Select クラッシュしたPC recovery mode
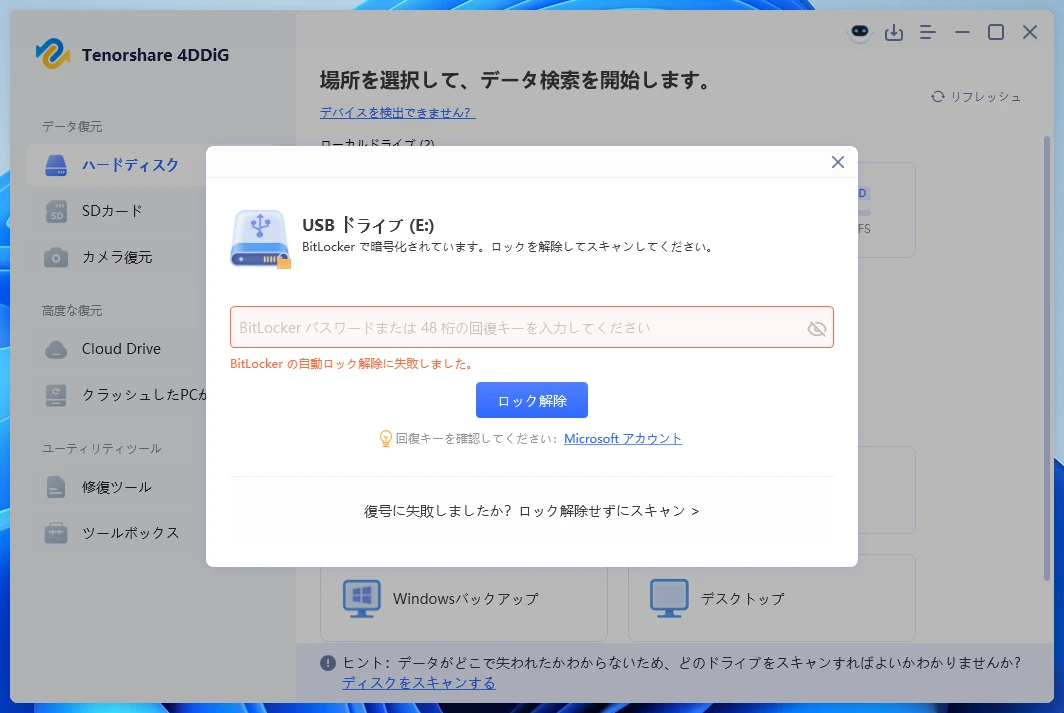The width and height of the screenshot is (1064, 713). (x=123, y=394)
